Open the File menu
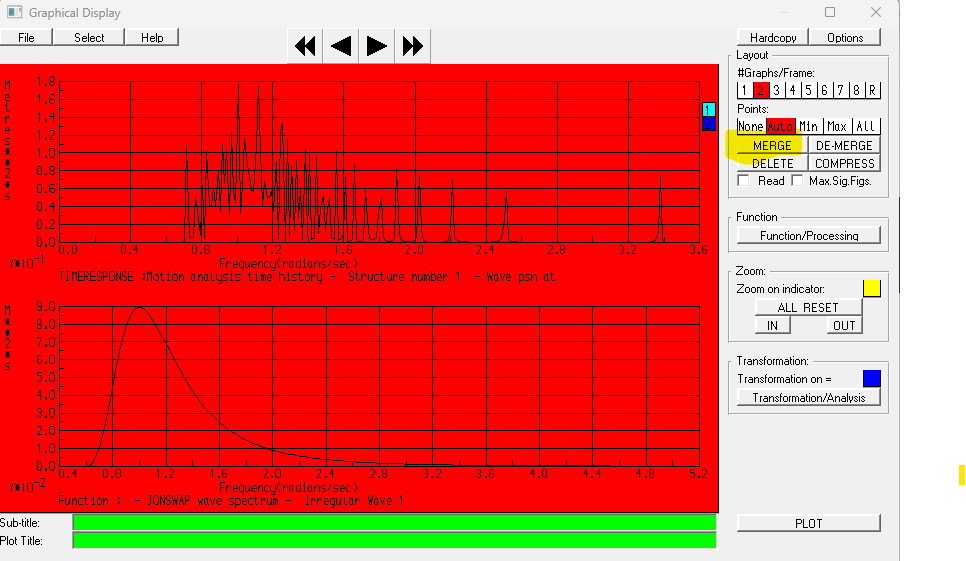The width and height of the screenshot is (966, 561). 26,38
